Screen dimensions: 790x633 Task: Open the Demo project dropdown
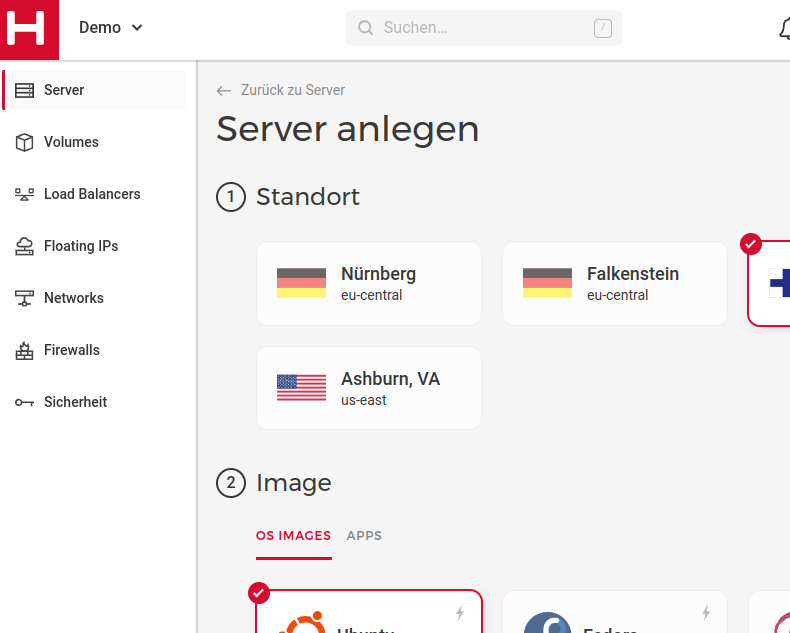111,28
